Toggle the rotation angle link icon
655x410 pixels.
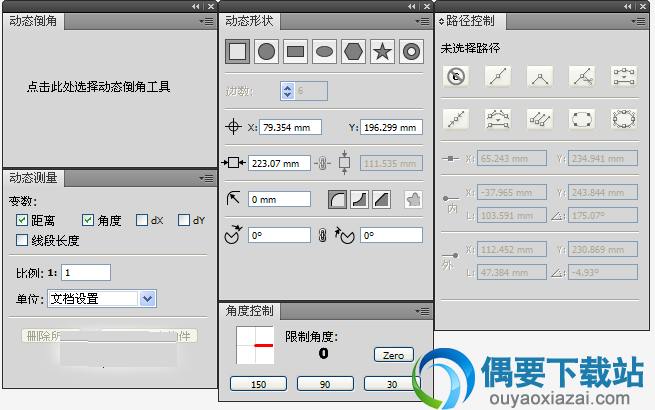coord(322,235)
